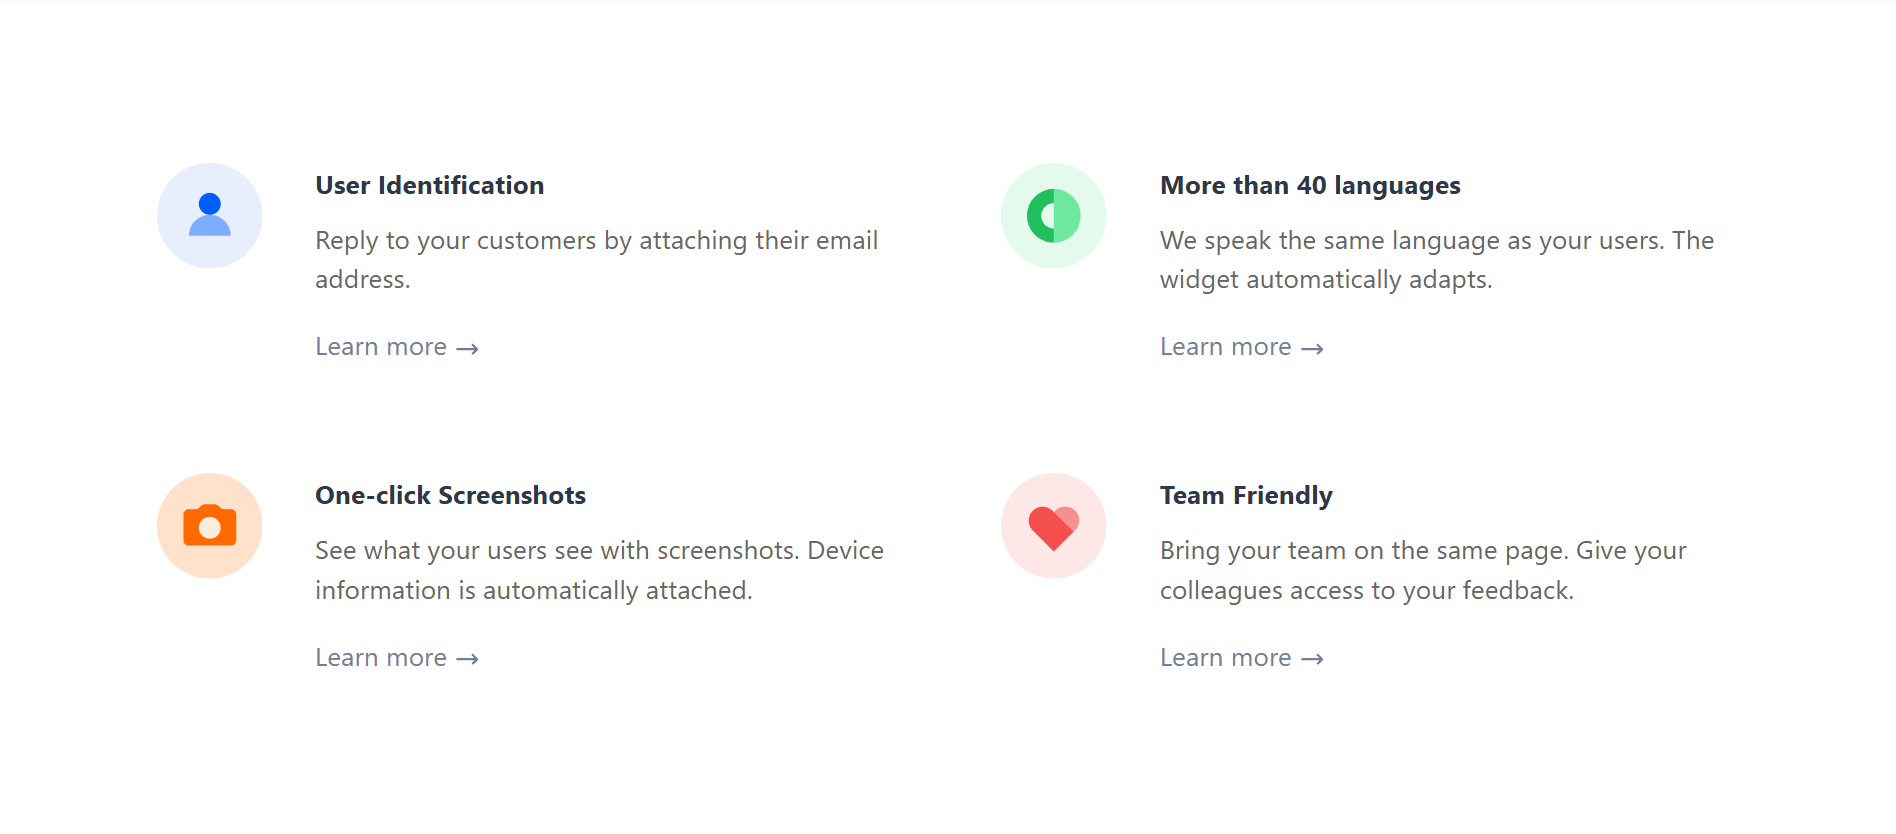
Task: Click the arrow next to One-click Screenshots Learn more
Action: [x=468, y=659]
